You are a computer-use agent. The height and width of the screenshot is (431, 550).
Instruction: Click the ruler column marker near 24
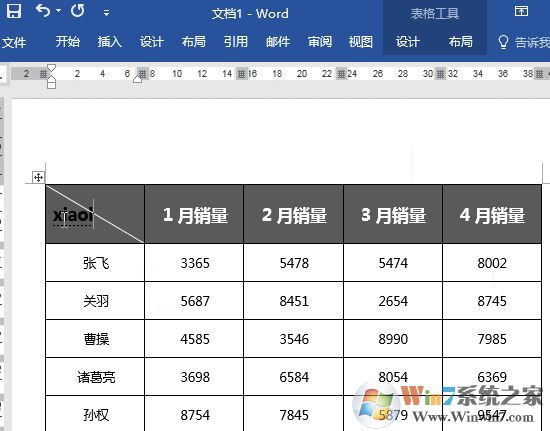tap(341, 74)
